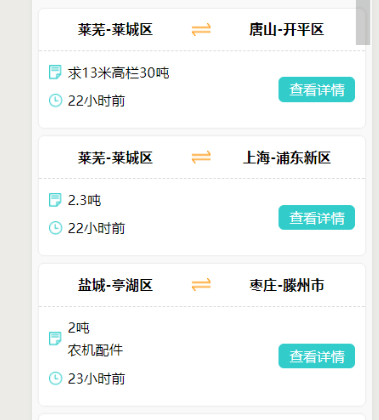
Task: Click the 求13米高栏30吨 description text
Action: point(118,73)
